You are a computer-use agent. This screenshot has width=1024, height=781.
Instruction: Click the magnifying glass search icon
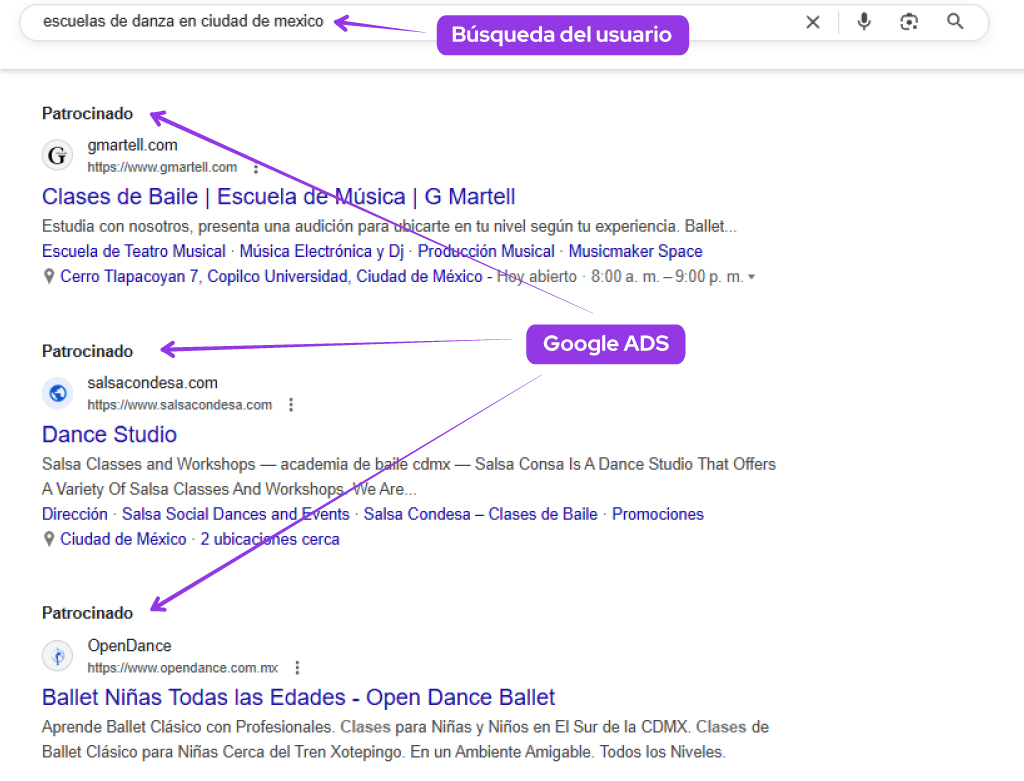(x=954, y=21)
